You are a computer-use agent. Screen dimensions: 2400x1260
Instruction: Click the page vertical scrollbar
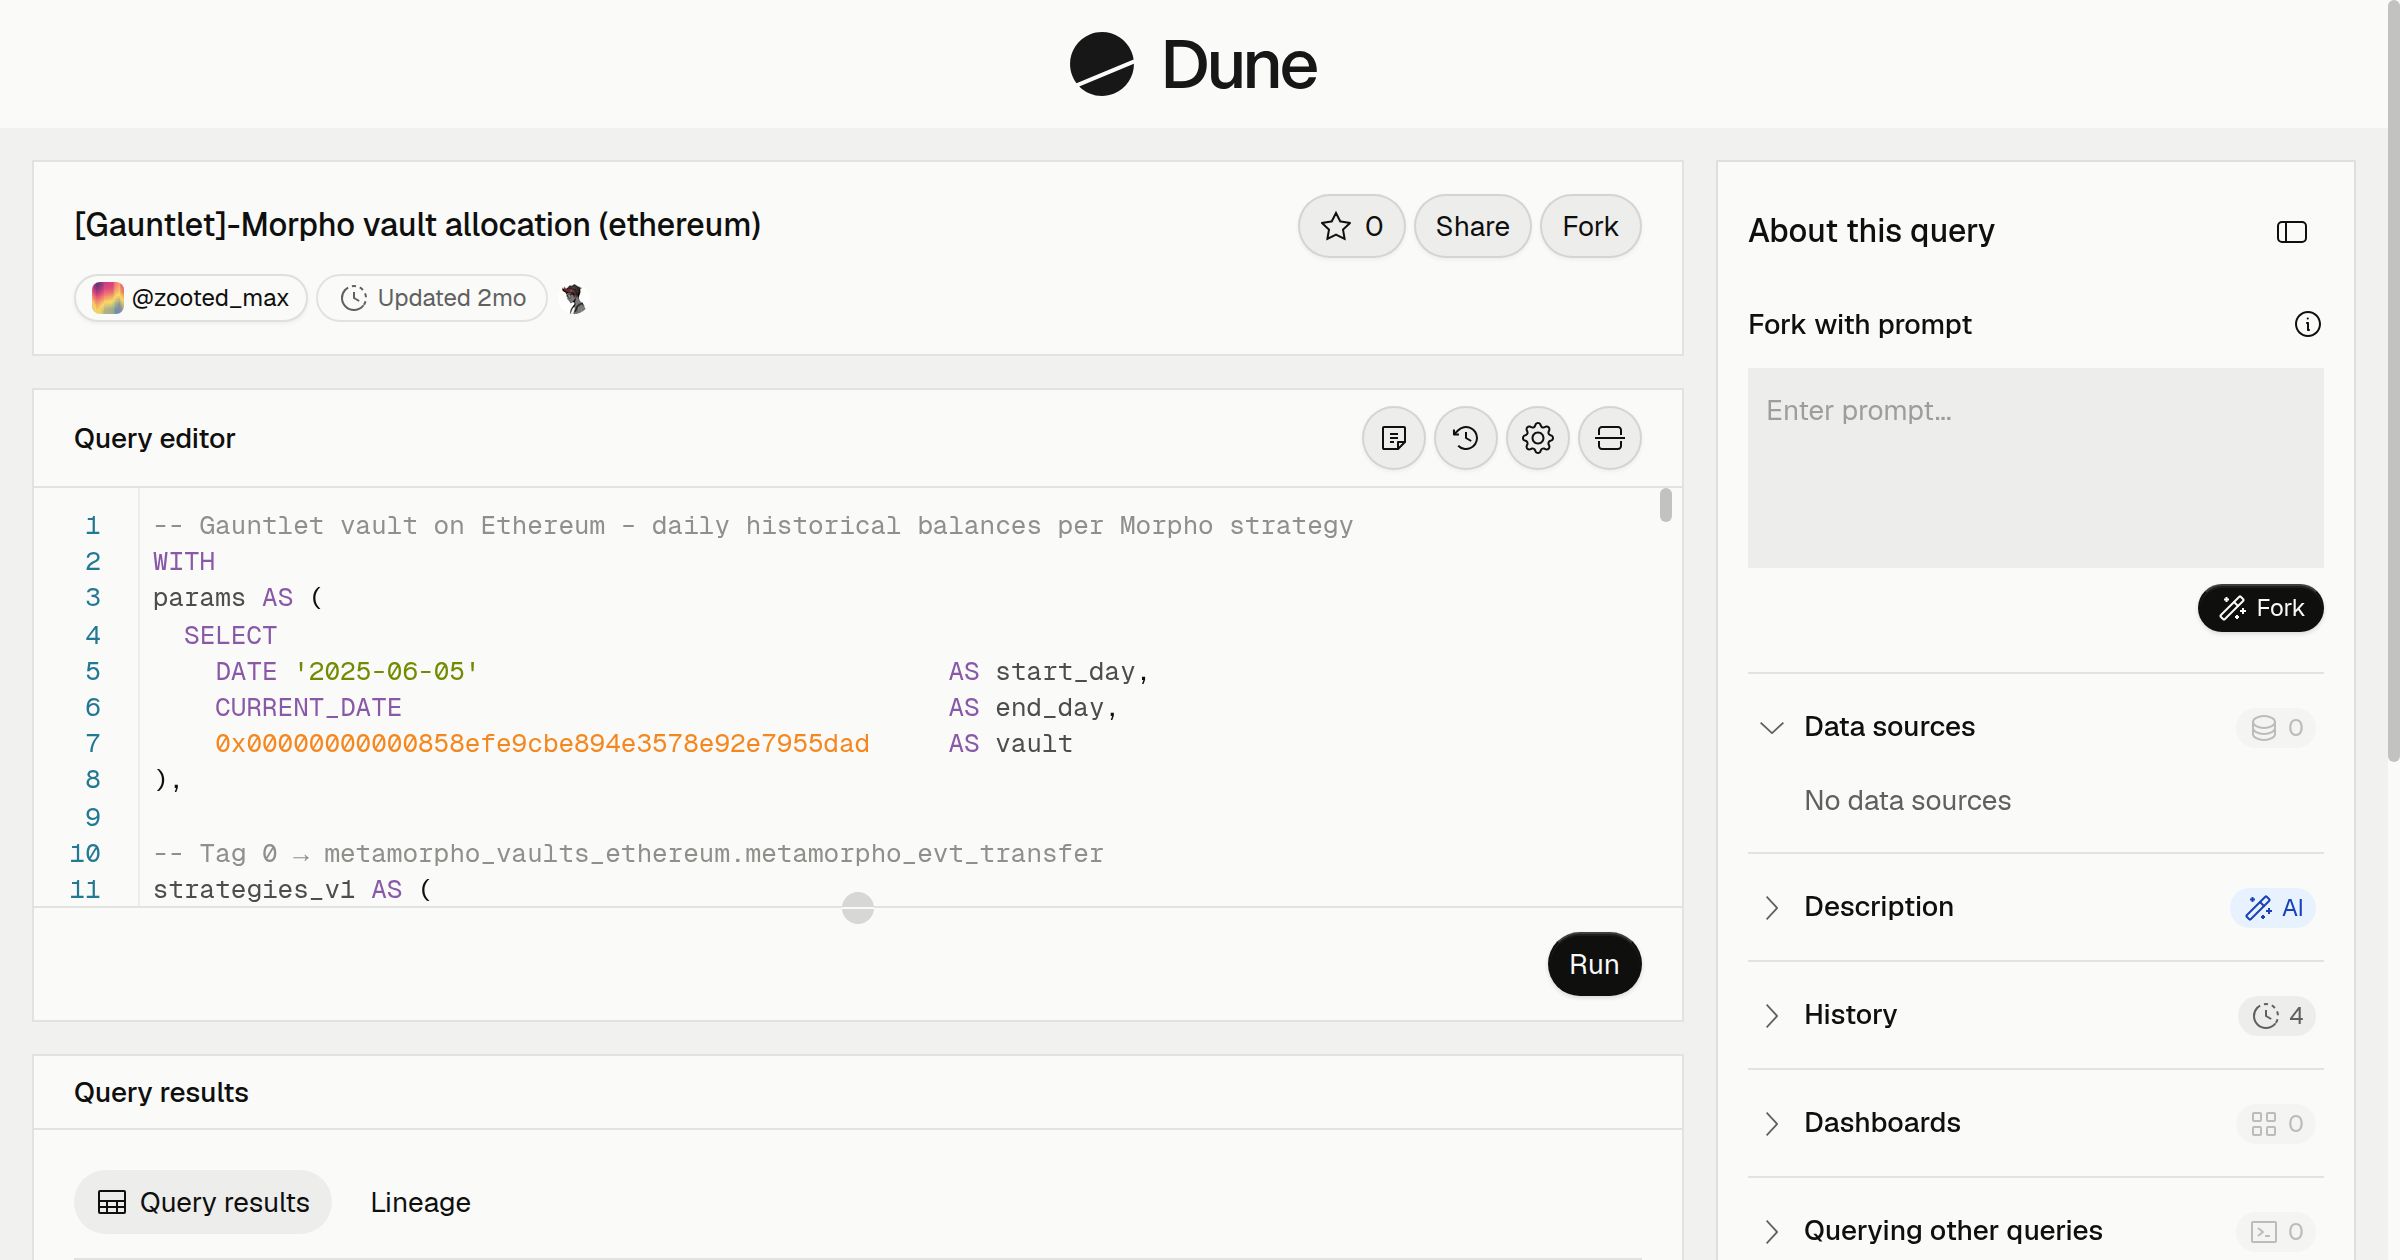click(2393, 380)
